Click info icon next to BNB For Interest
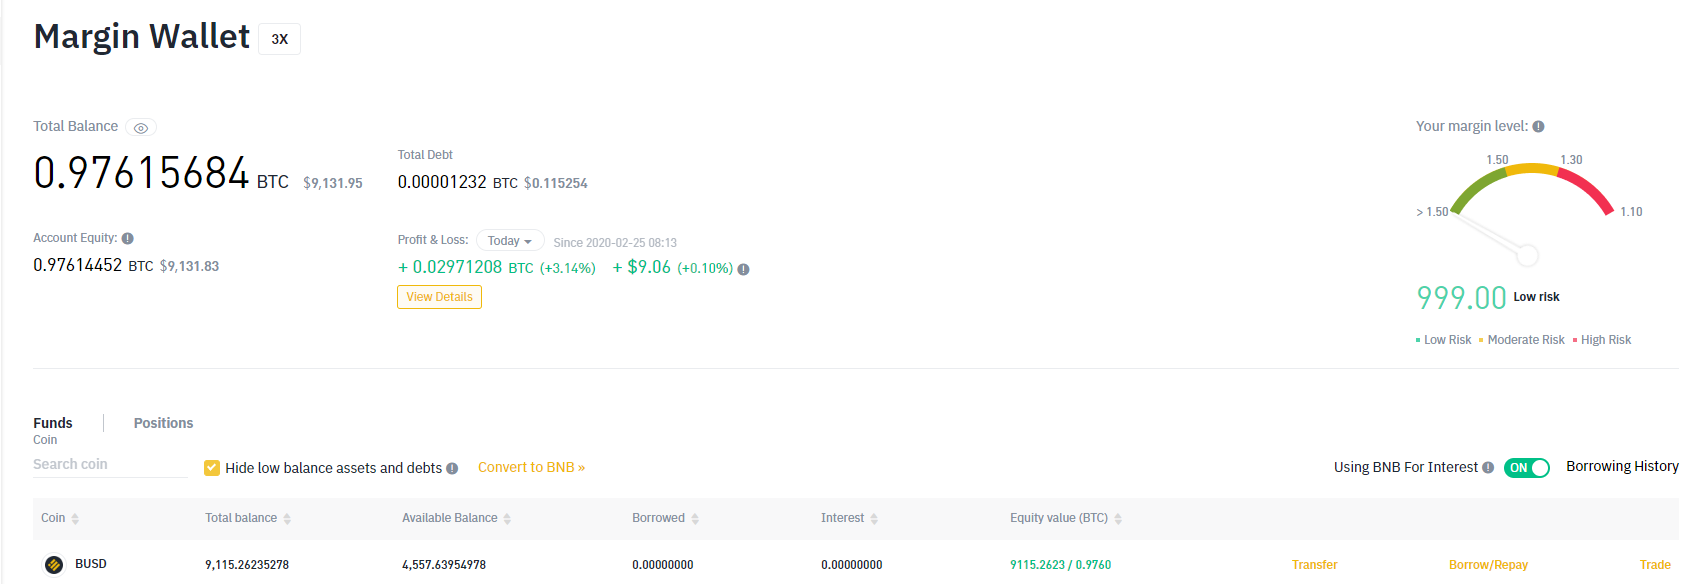Image resolution: width=1685 pixels, height=584 pixels. 1488,468
